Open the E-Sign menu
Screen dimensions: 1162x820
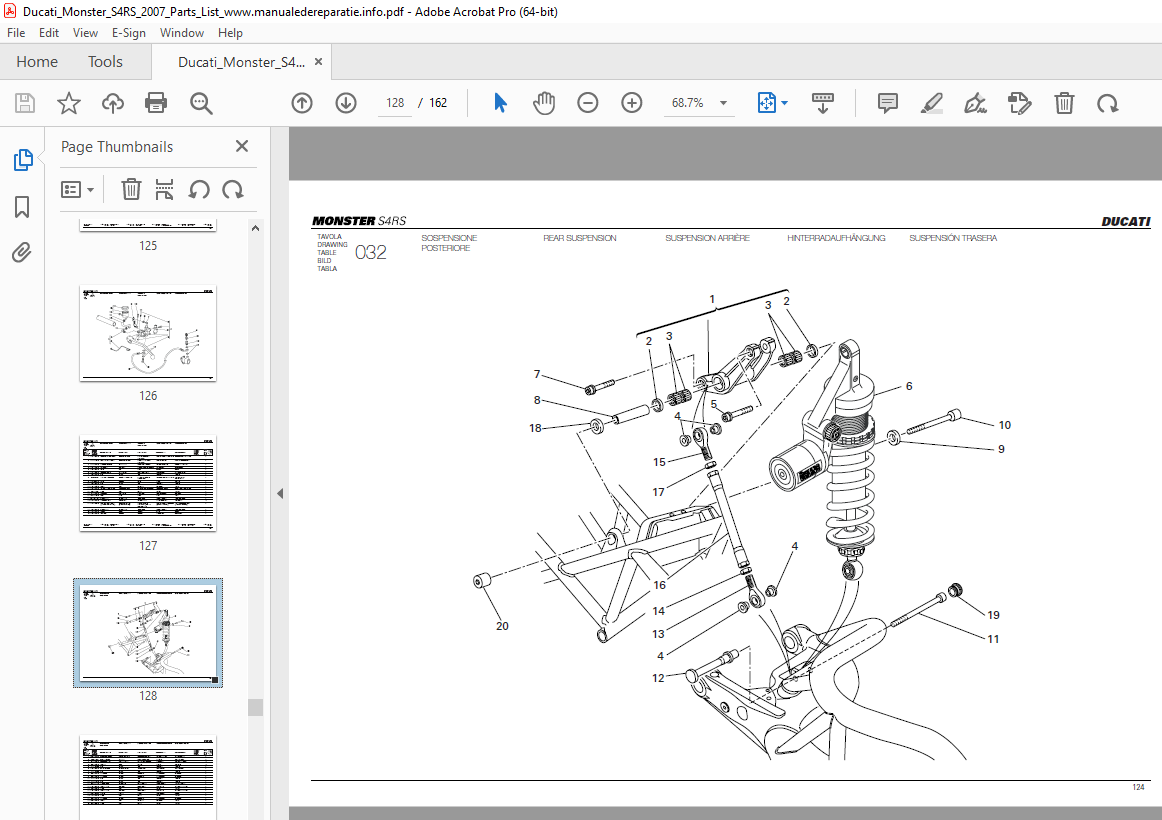[128, 33]
